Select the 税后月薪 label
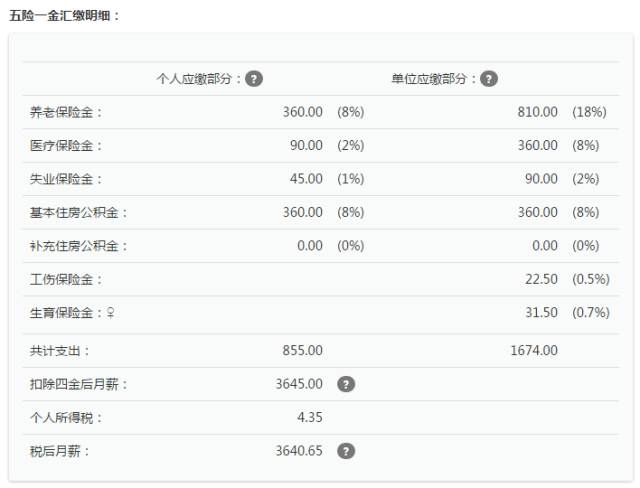Screen dimensions: 640x488 tap(59, 451)
